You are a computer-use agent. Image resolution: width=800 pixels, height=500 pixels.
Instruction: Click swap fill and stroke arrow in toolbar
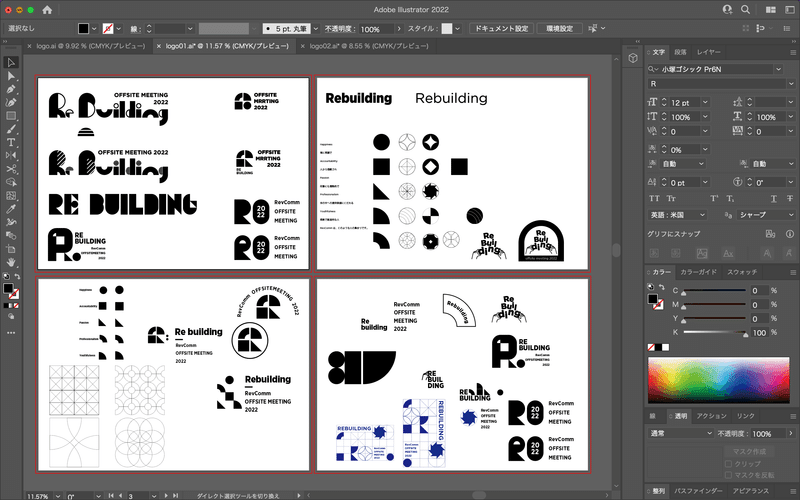pyautogui.click(x=17, y=276)
